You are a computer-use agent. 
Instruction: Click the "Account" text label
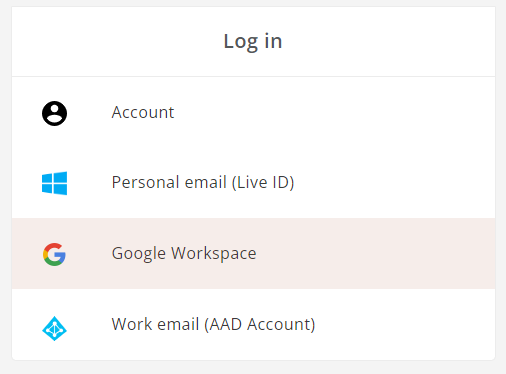(143, 112)
